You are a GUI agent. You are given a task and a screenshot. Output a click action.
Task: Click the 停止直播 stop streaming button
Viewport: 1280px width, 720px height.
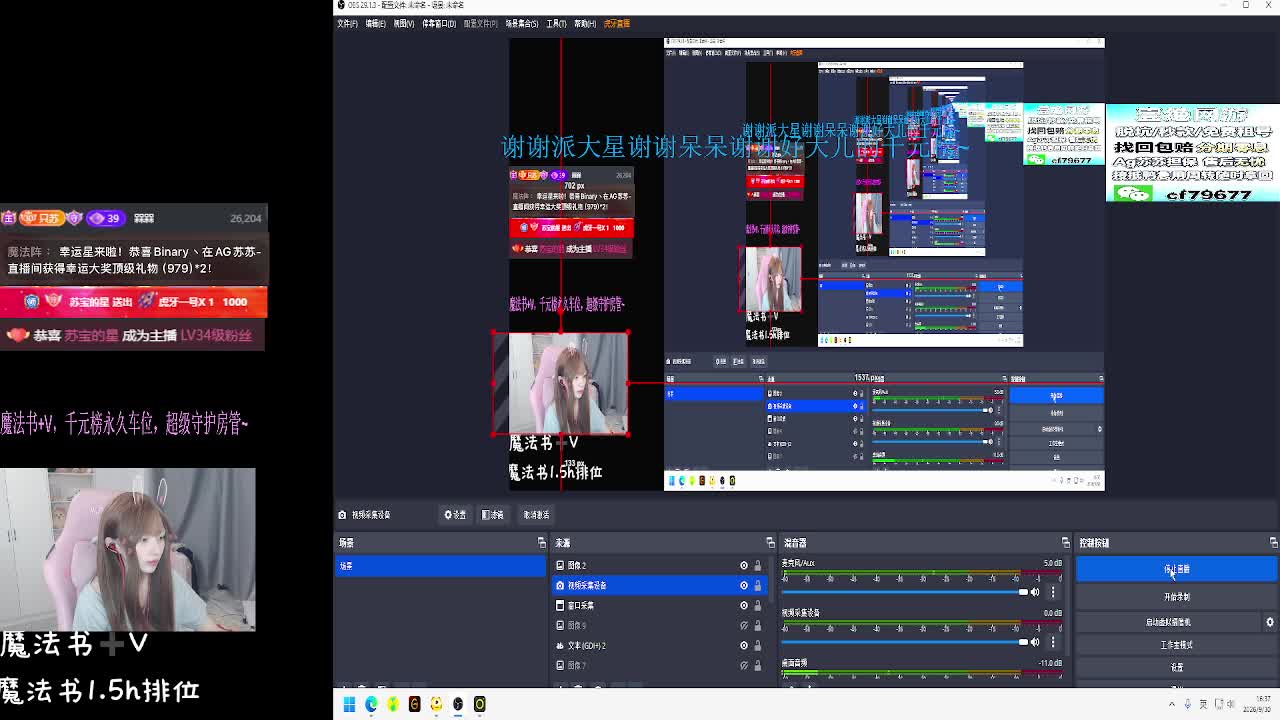(x=1177, y=569)
